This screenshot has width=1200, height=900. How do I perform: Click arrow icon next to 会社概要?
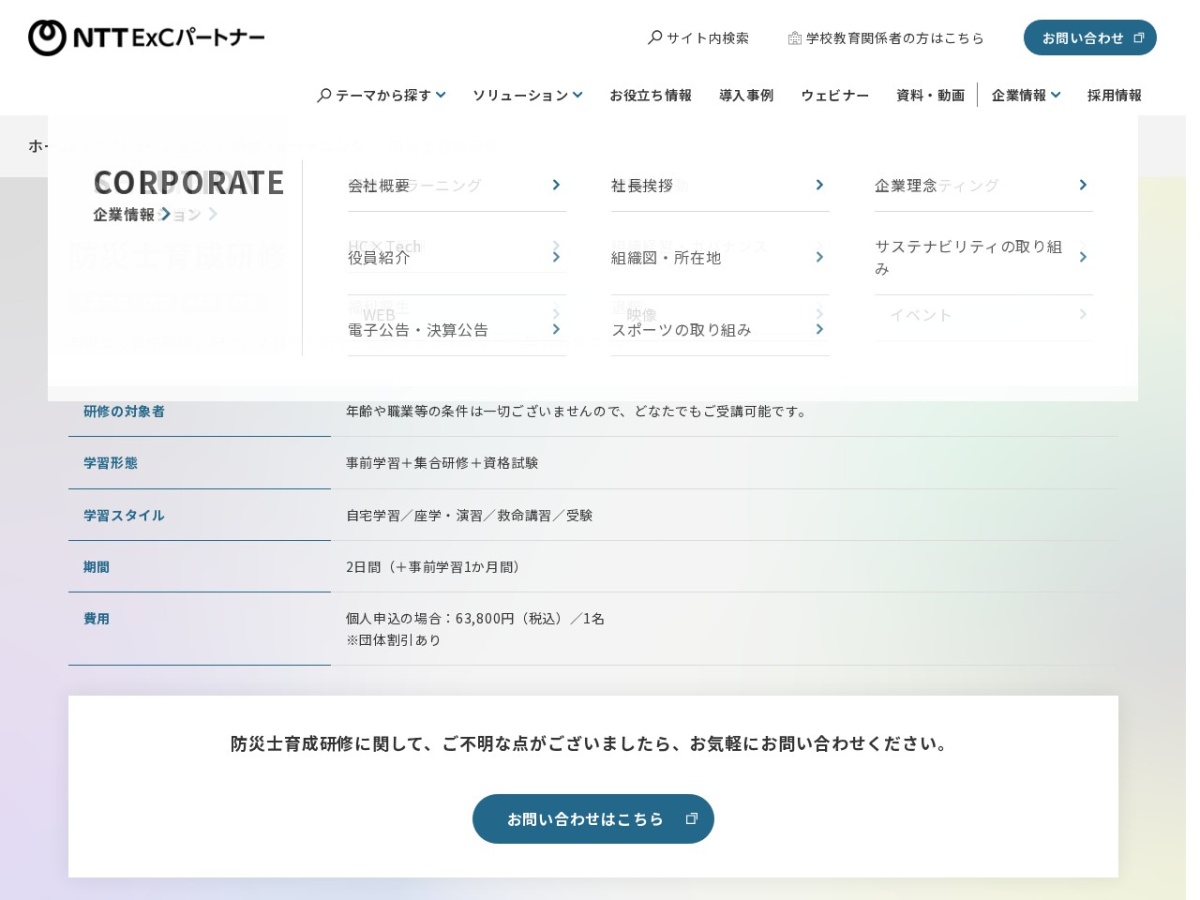(x=556, y=185)
